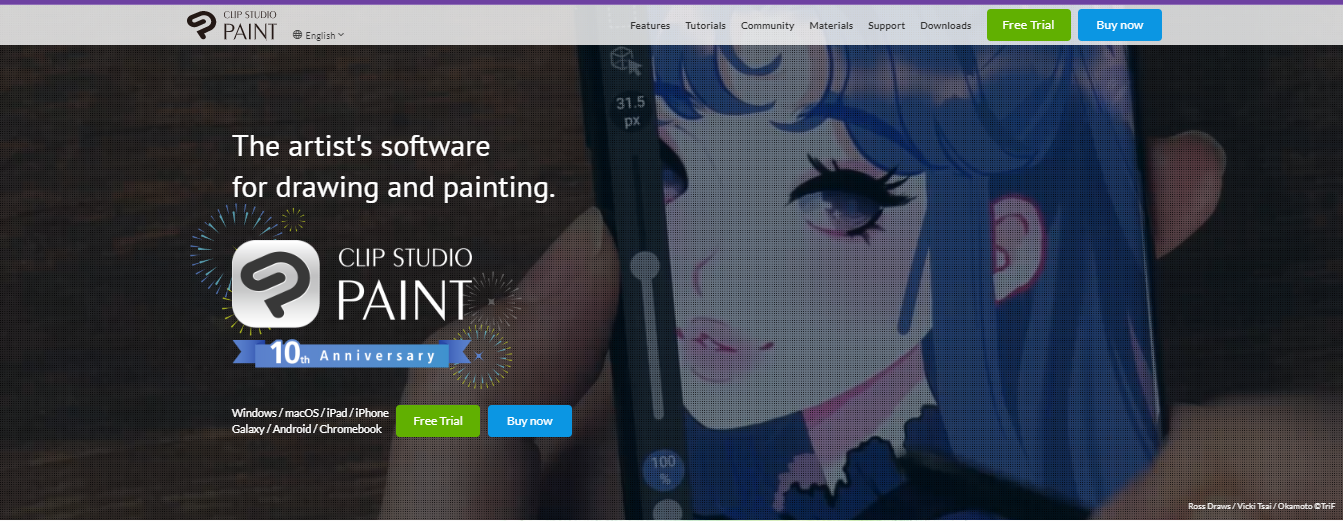This screenshot has height=521, width=1343.
Task: Open the Features menu item
Action: tap(650, 25)
